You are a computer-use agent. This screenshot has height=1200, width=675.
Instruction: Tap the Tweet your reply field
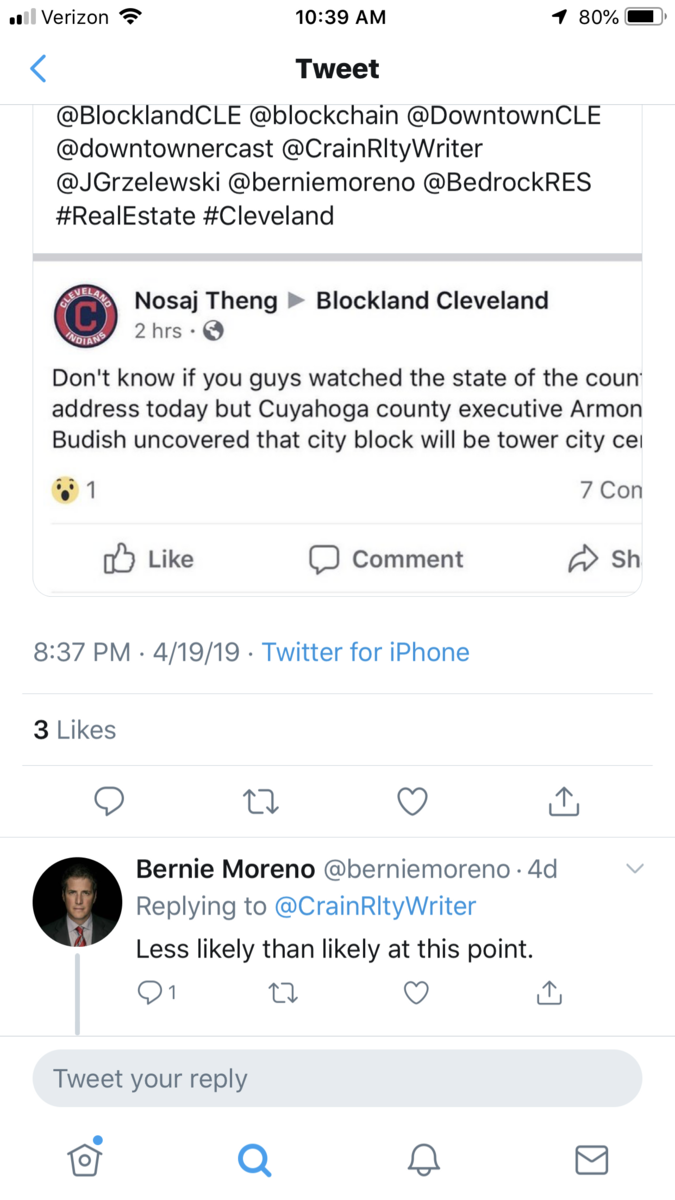[x=337, y=1079]
